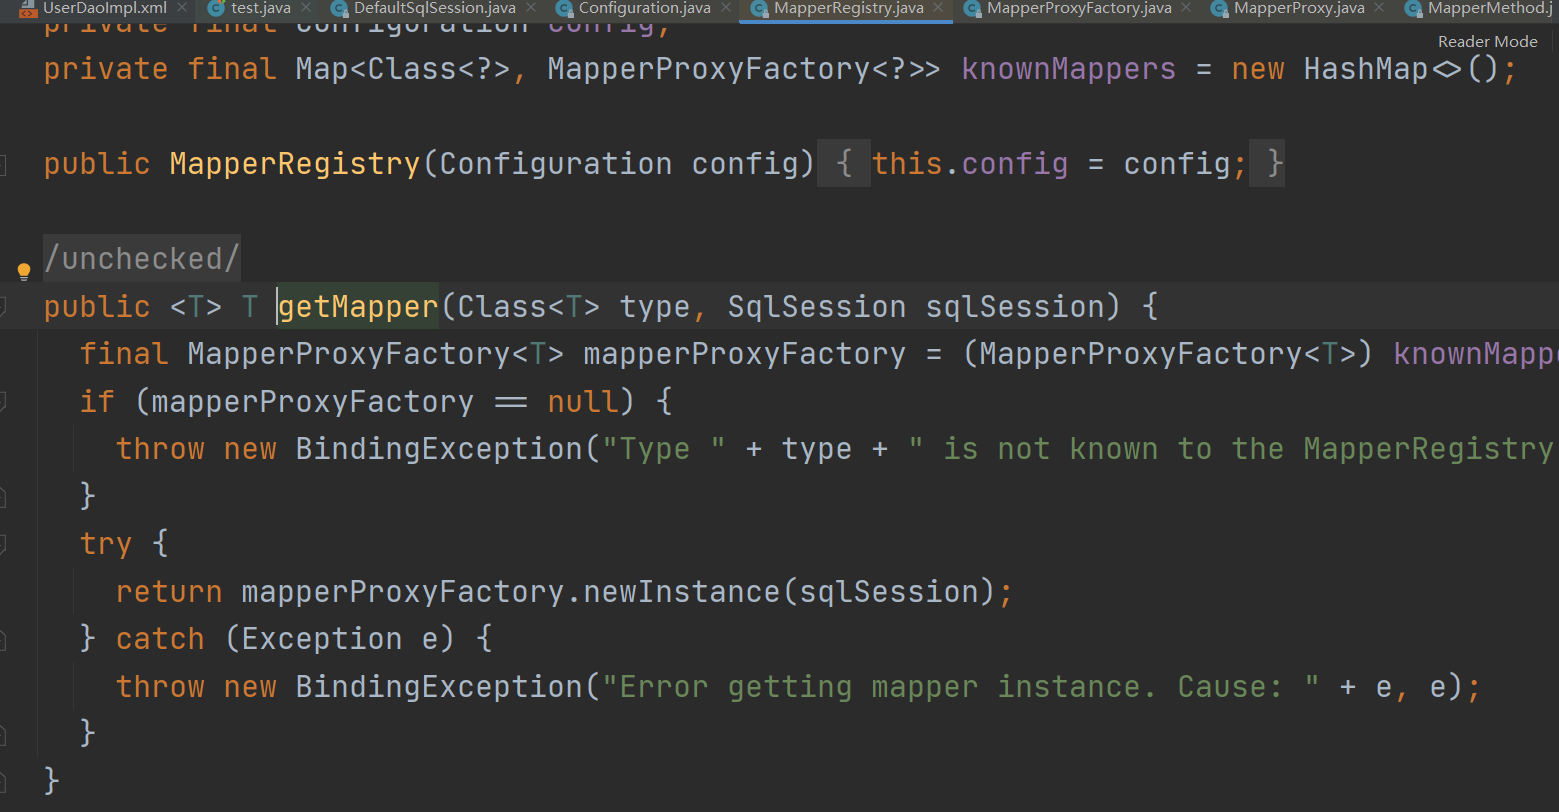The image size is (1559, 812).
Task: Click the SqlSession parameter type in getMapper
Action: point(816,306)
